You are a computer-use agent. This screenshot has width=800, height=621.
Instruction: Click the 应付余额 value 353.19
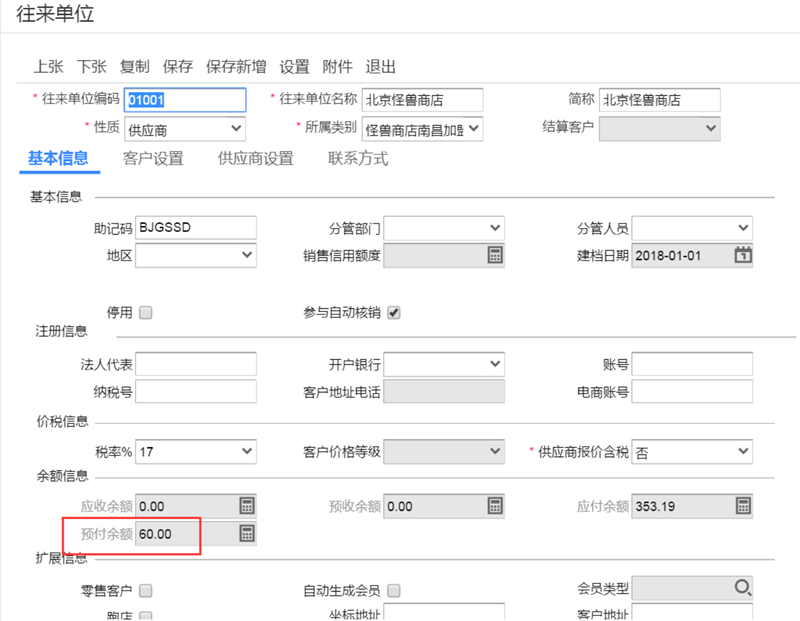tap(655, 507)
